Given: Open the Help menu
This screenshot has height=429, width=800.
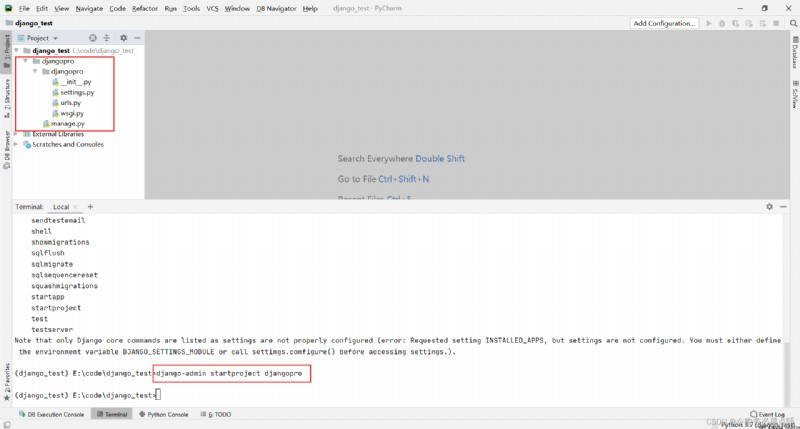Looking at the screenshot, I should click(310, 9).
